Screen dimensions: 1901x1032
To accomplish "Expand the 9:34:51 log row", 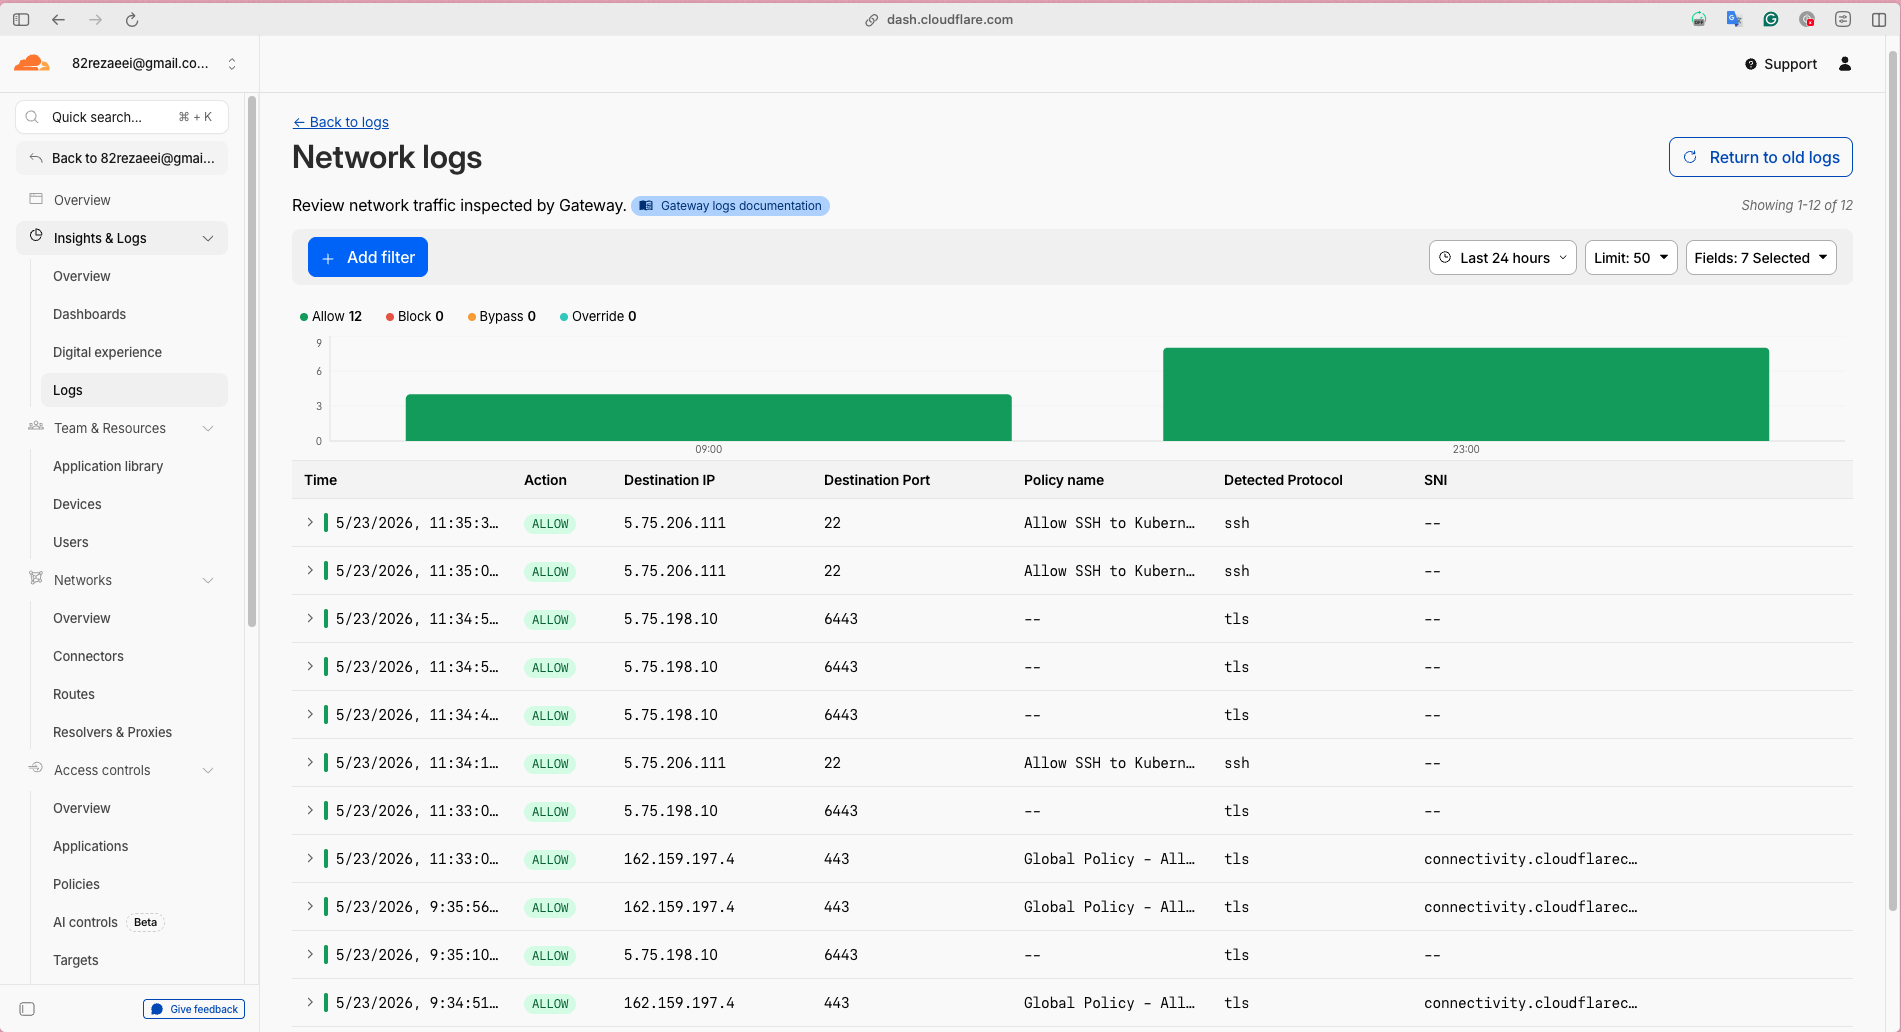I will click(x=310, y=1002).
